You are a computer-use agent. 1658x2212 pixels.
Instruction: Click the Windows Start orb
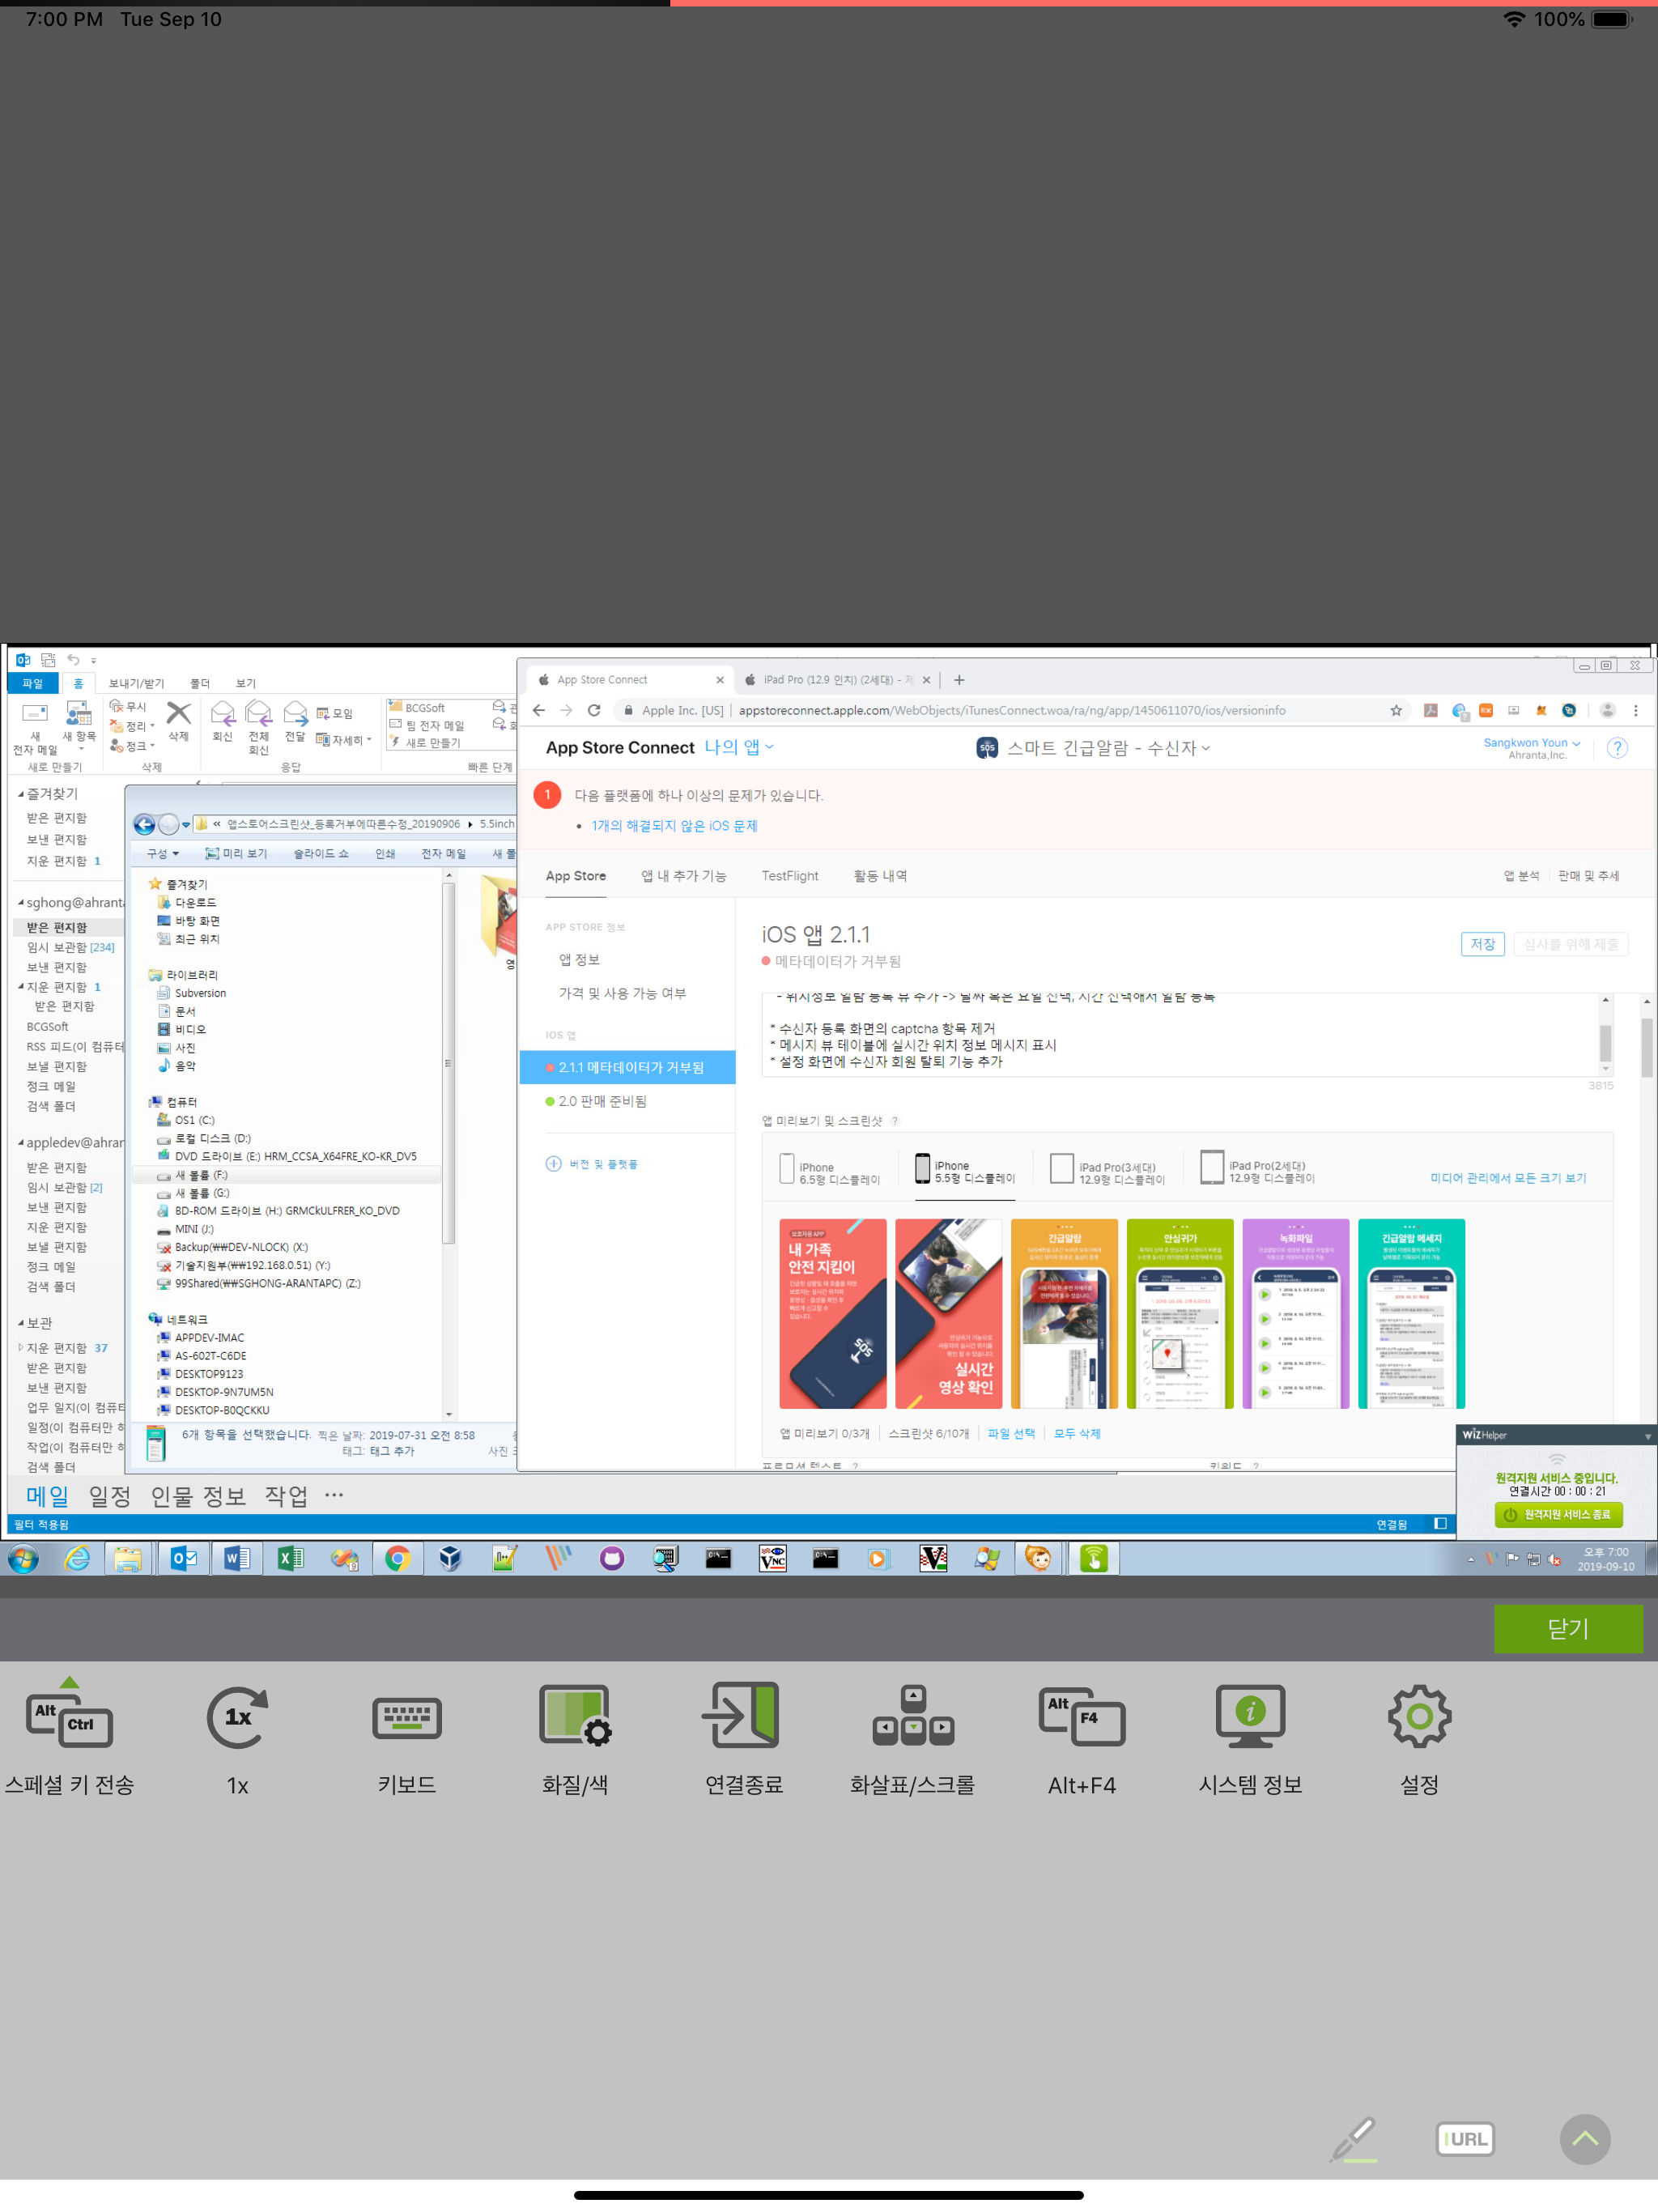pos(24,1558)
